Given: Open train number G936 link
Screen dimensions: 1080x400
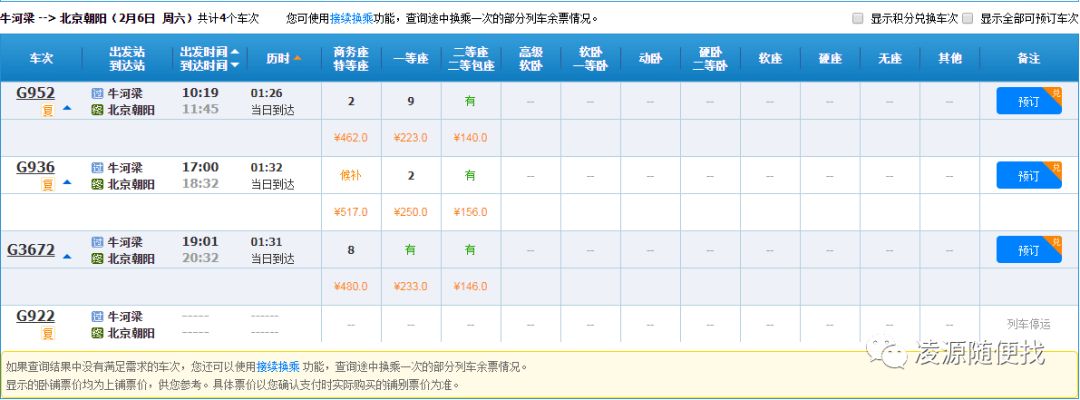Looking at the screenshot, I should coord(35,167).
